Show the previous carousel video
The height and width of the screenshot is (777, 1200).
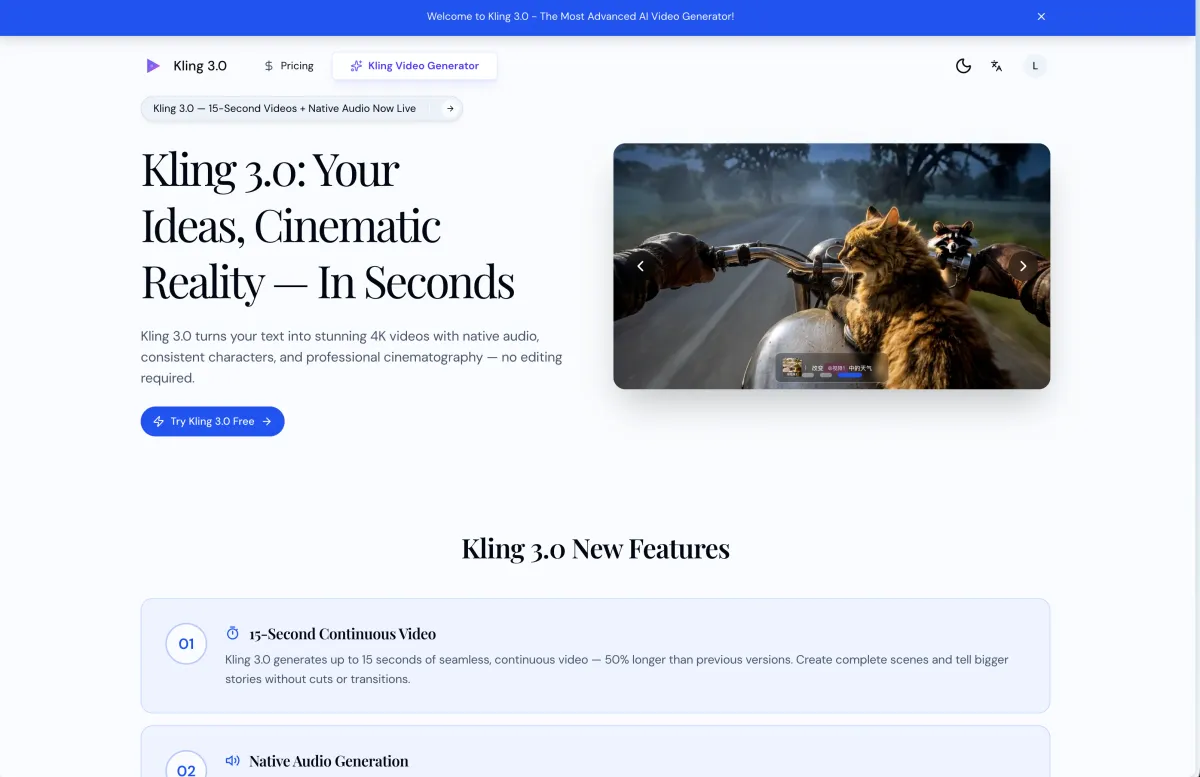pos(641,266)
